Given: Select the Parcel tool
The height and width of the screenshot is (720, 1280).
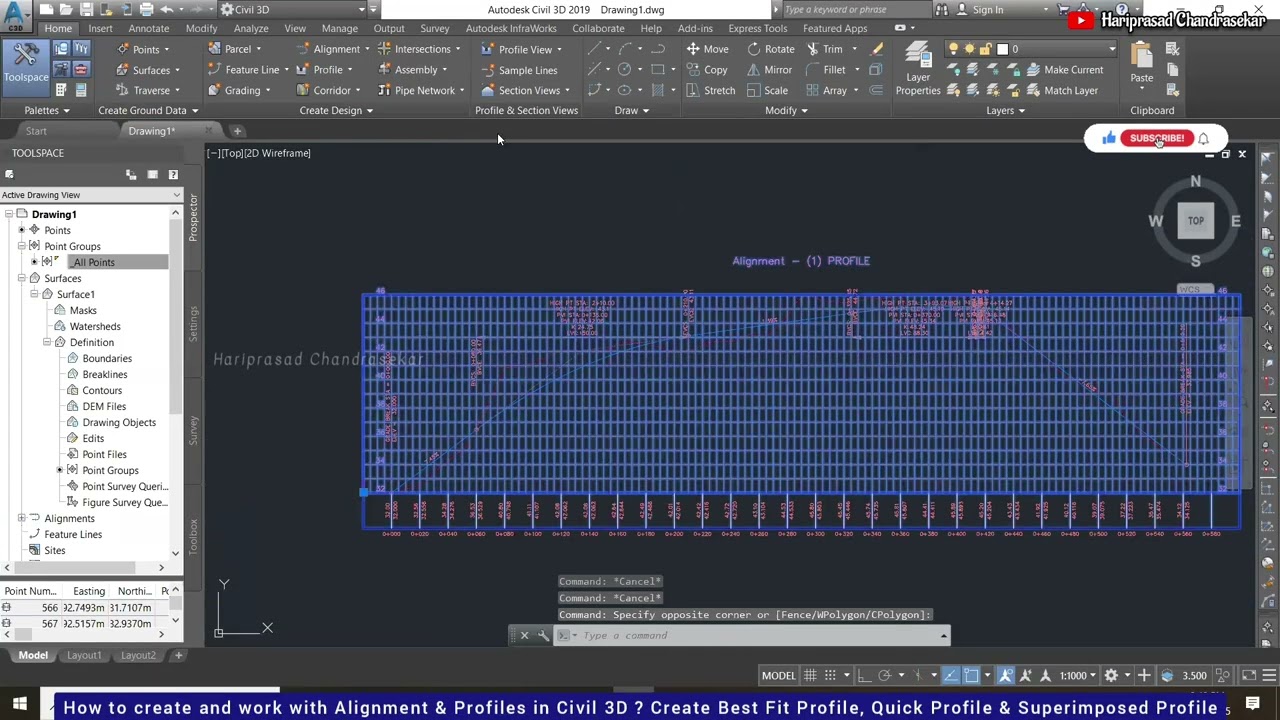Looking at the screenshot, I should [x=236, y=49].
